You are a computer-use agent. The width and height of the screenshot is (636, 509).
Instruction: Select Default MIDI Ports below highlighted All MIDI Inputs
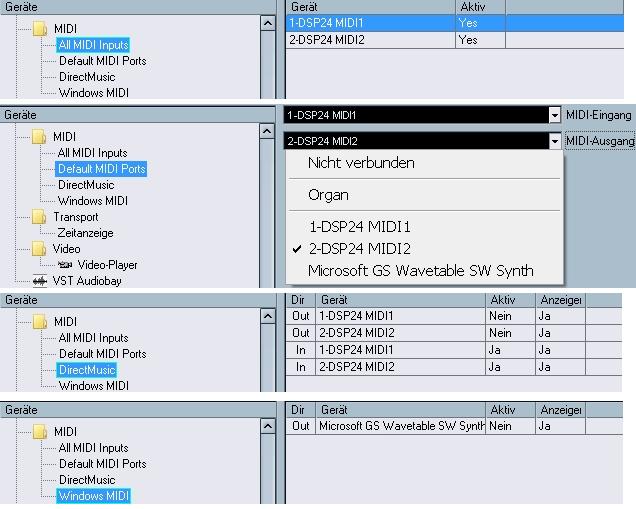tap(103, 61)
